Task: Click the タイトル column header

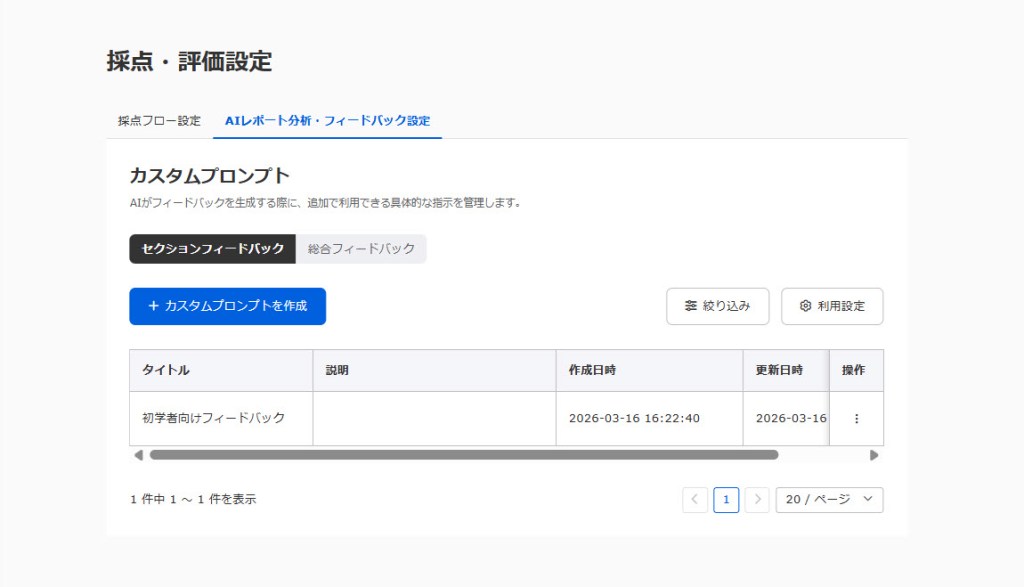Action: [x=166, y=370]
